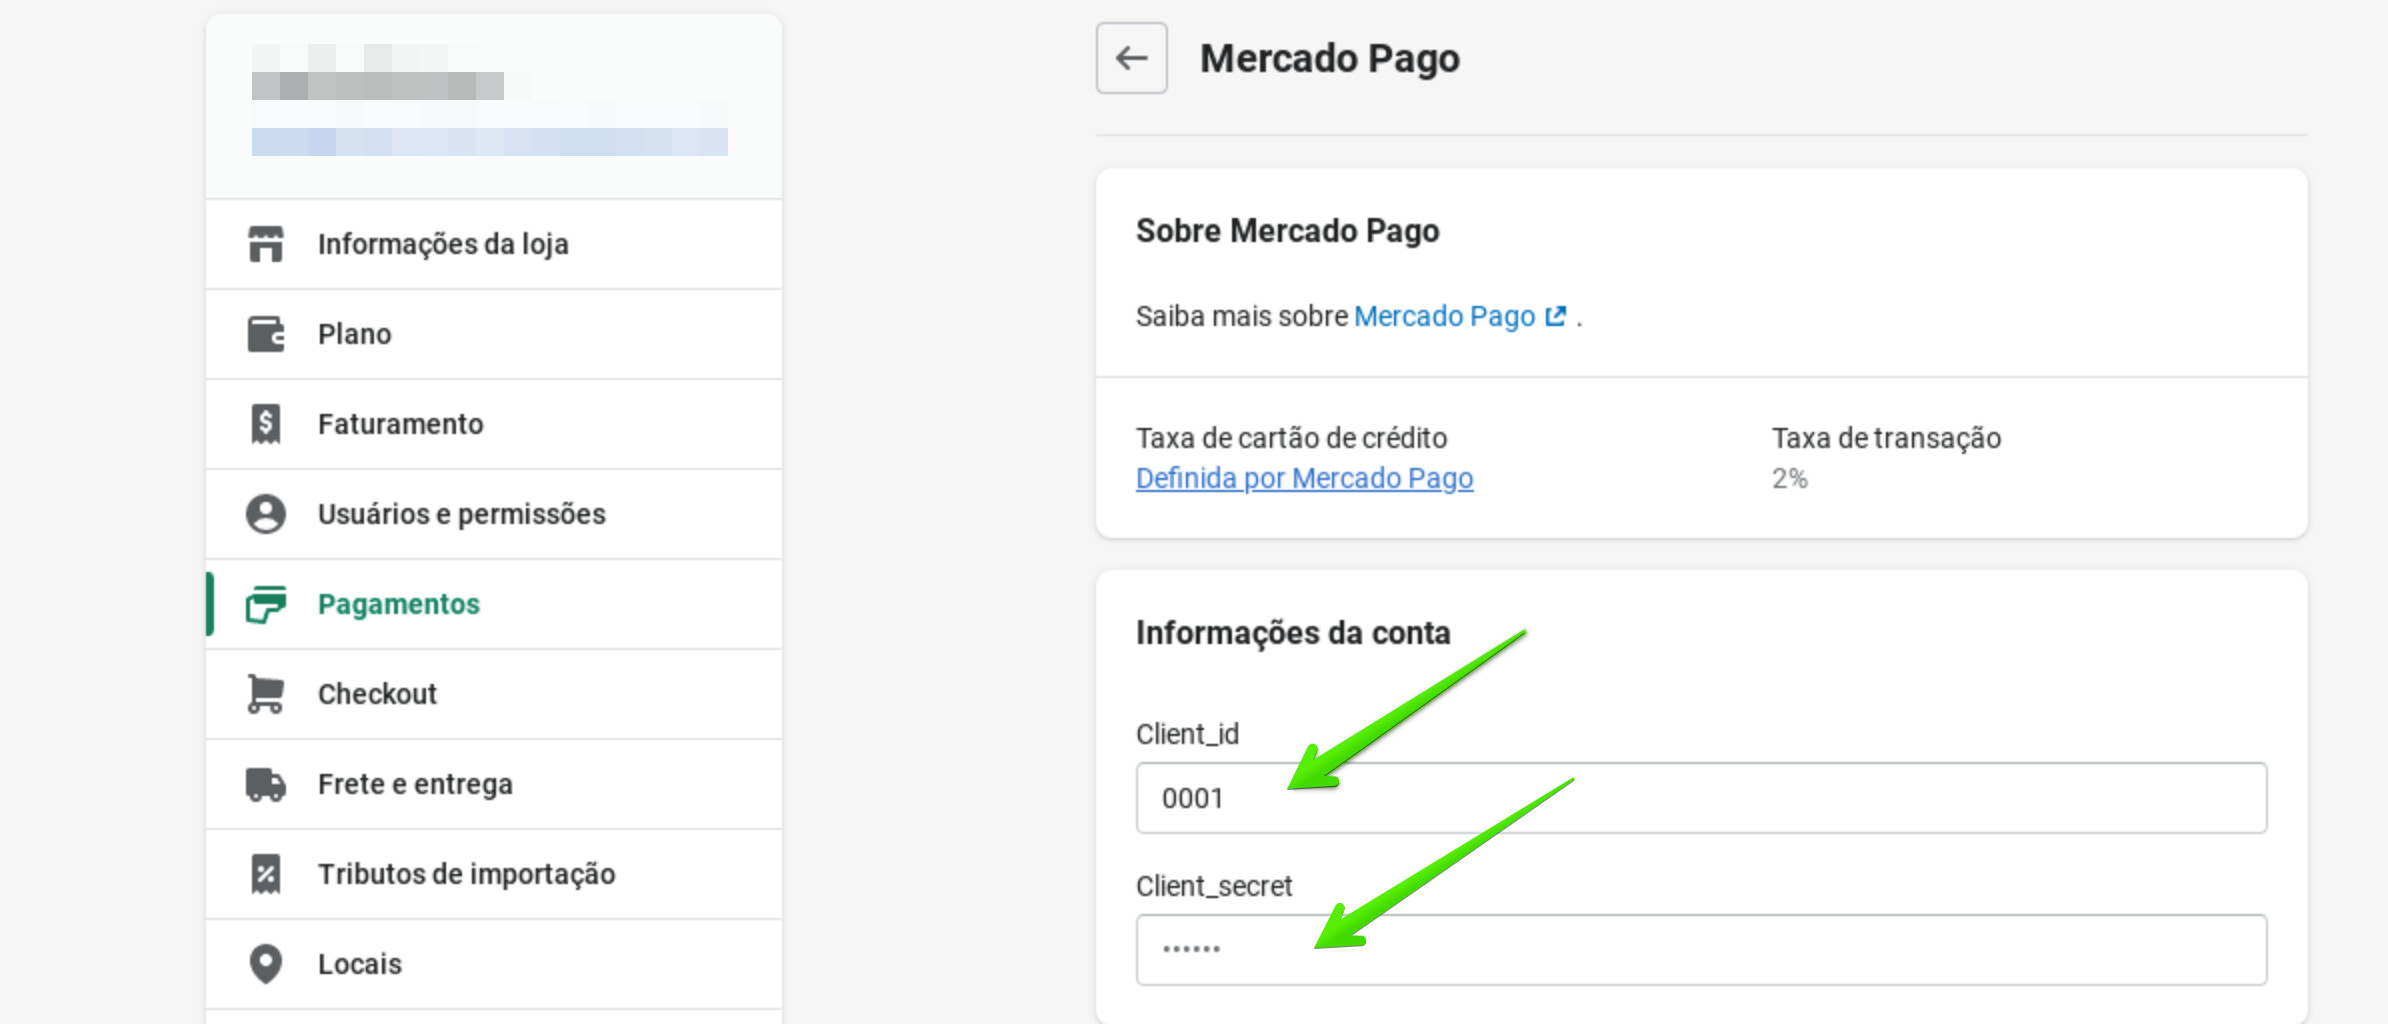Click the shopping cart icon beside Checkout
Viewport: 2388px width, 1024px height.
tap(266, 694)
